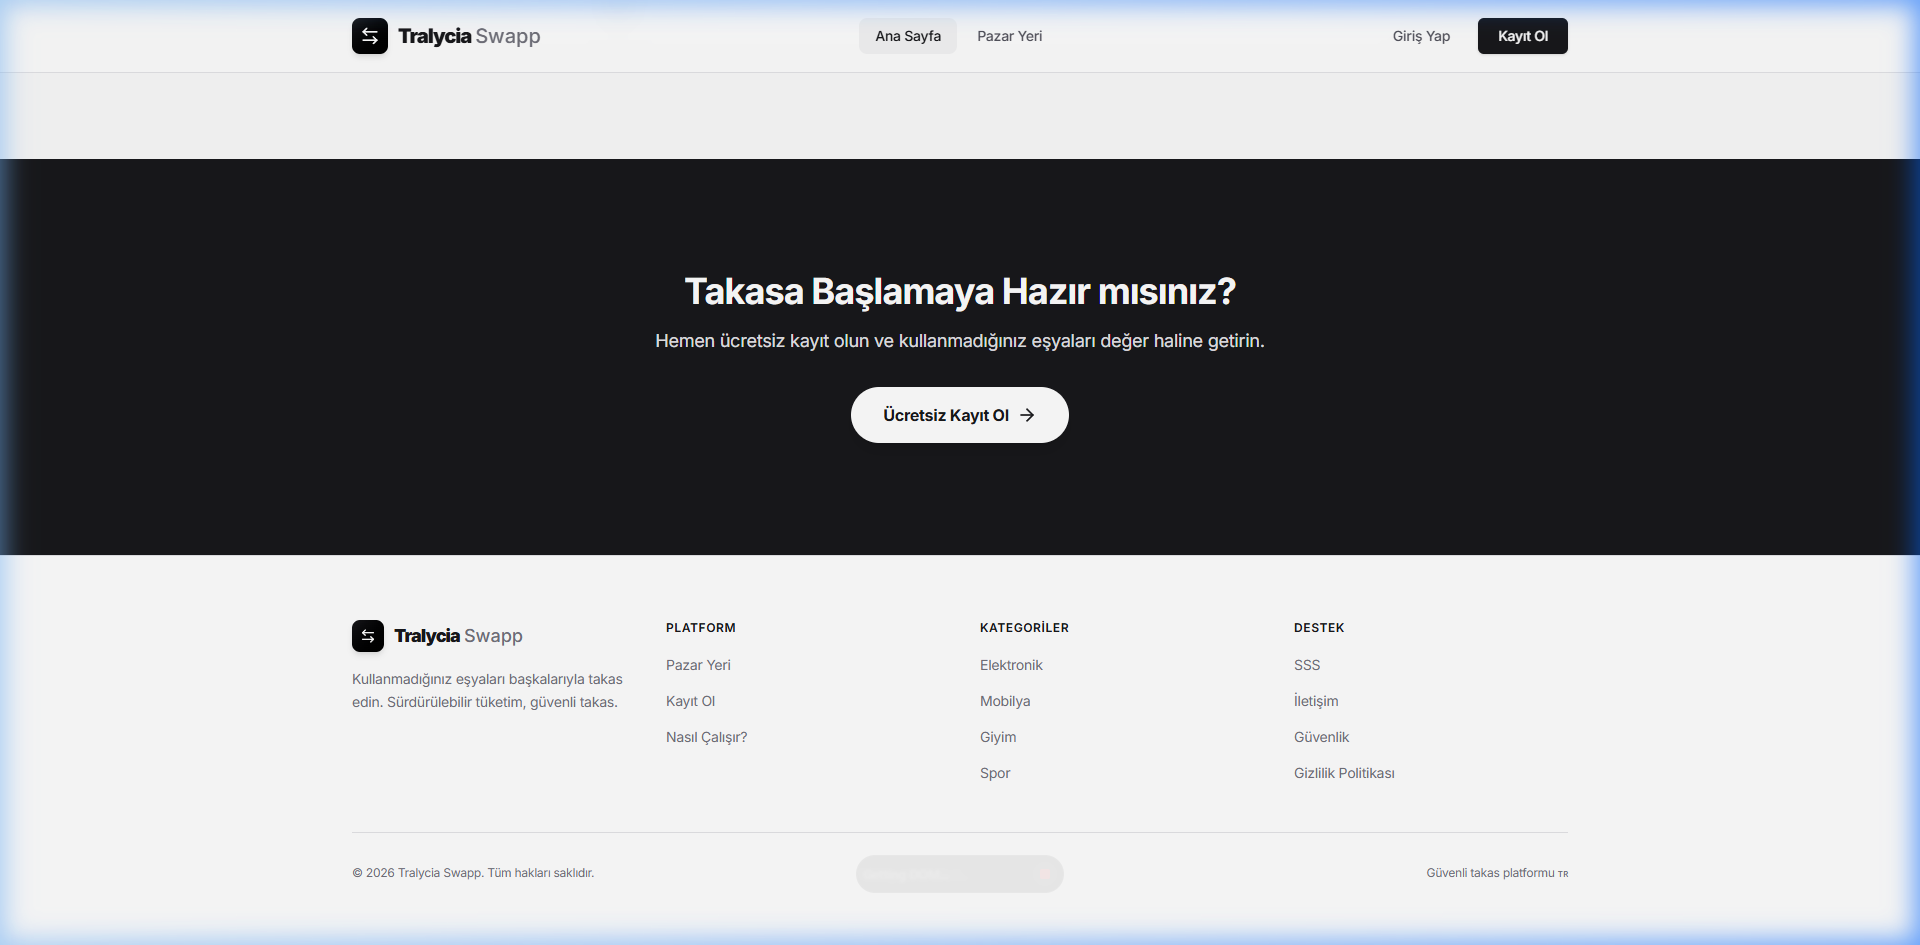Open Pazar Yeri link under Platform footer
The height and width of the screenshot is (945, 1920).
698,665
